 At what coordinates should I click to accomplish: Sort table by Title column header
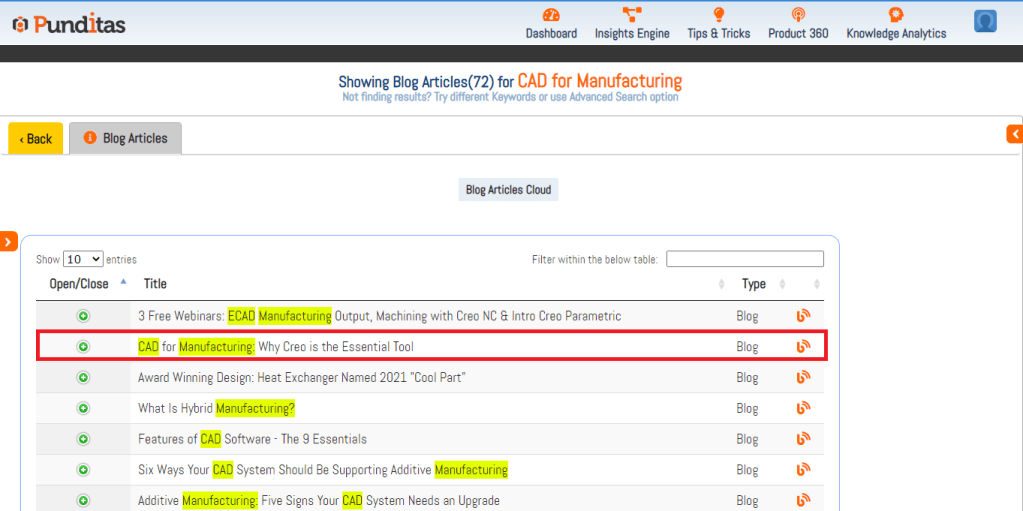coord(155,284)
